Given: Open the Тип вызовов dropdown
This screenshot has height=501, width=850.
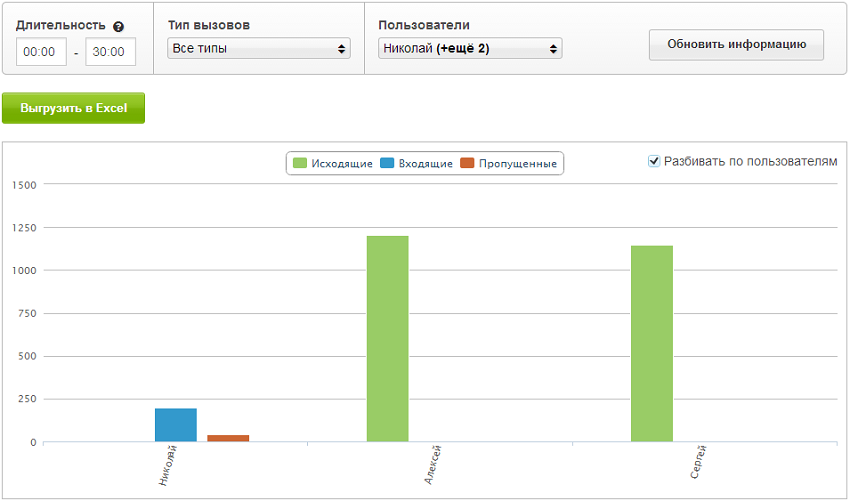Looking at the screenshot, I should (259, 48).
